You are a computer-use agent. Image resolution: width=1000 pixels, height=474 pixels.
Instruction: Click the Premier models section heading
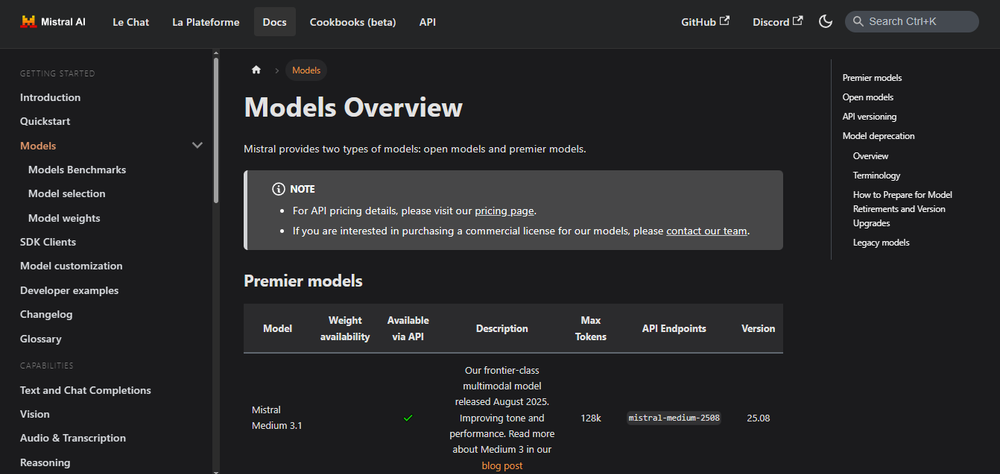click(x=303, y=281)
